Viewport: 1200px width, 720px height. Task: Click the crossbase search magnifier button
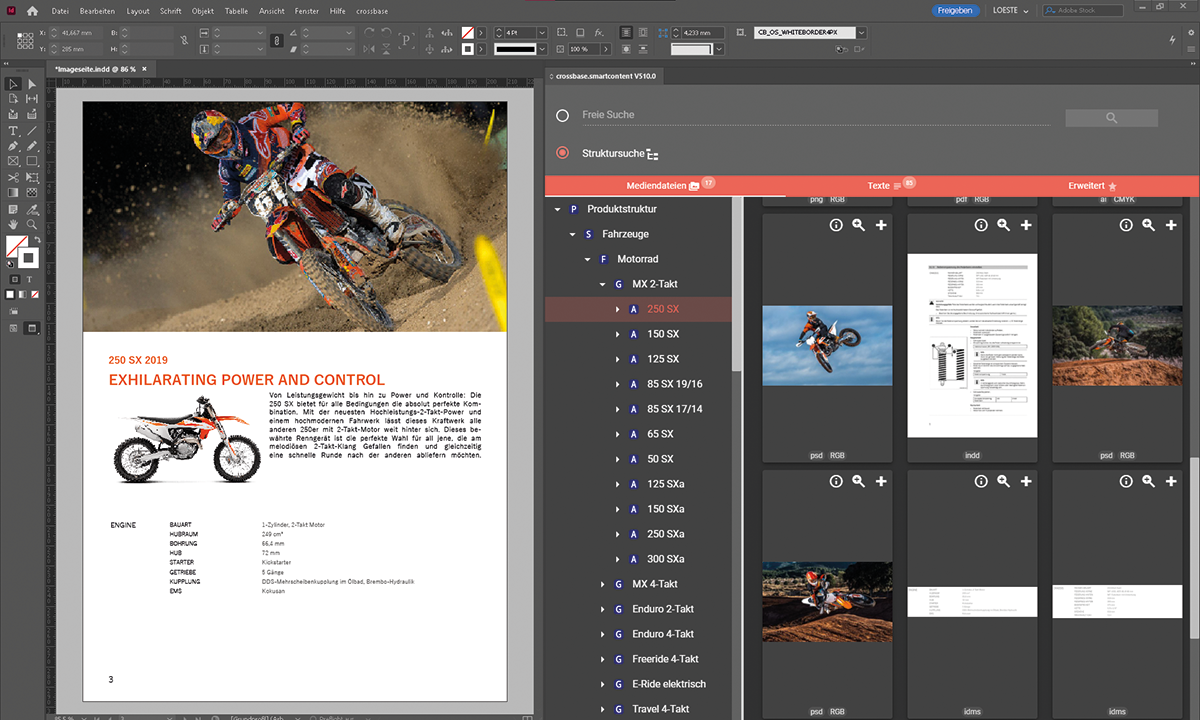point(1111,118)
